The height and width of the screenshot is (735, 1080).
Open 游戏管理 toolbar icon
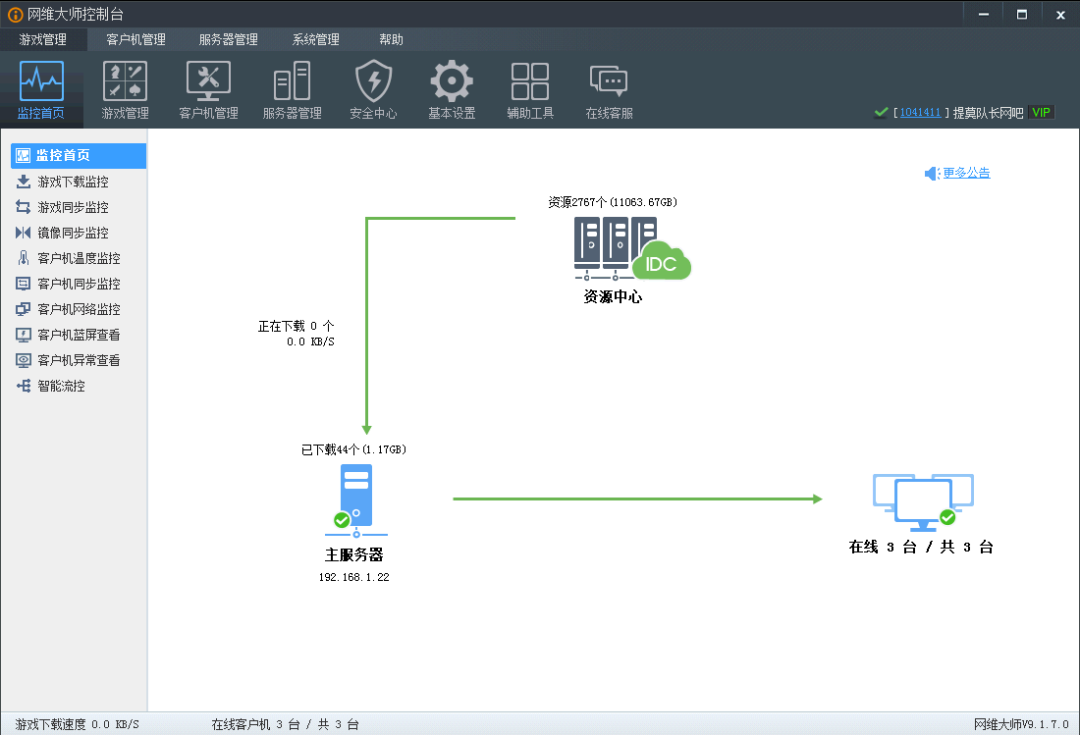click(125, 90)
